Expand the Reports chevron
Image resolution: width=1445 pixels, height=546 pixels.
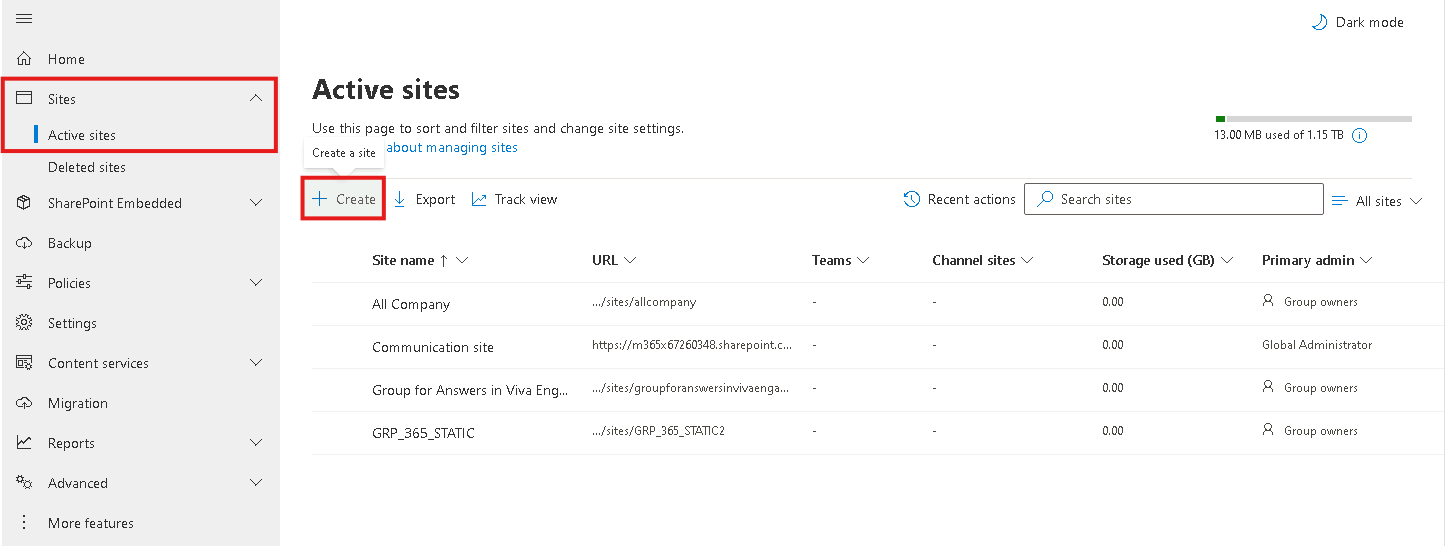click(x=256, y=443)
